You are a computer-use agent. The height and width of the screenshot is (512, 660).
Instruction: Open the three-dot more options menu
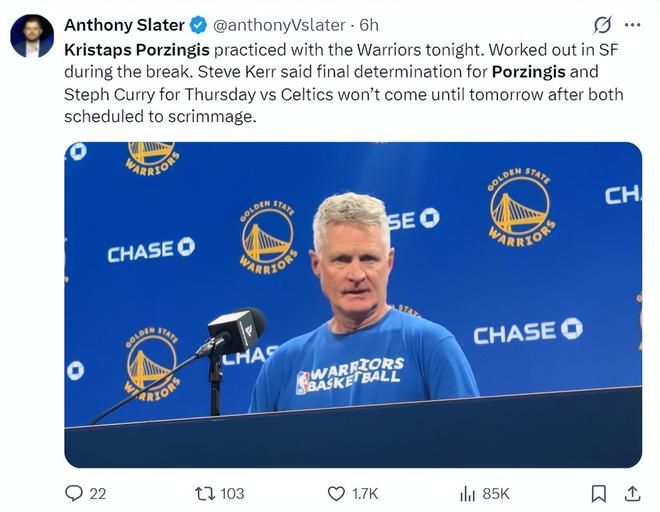pyautogui.click(x=632, y=25)
